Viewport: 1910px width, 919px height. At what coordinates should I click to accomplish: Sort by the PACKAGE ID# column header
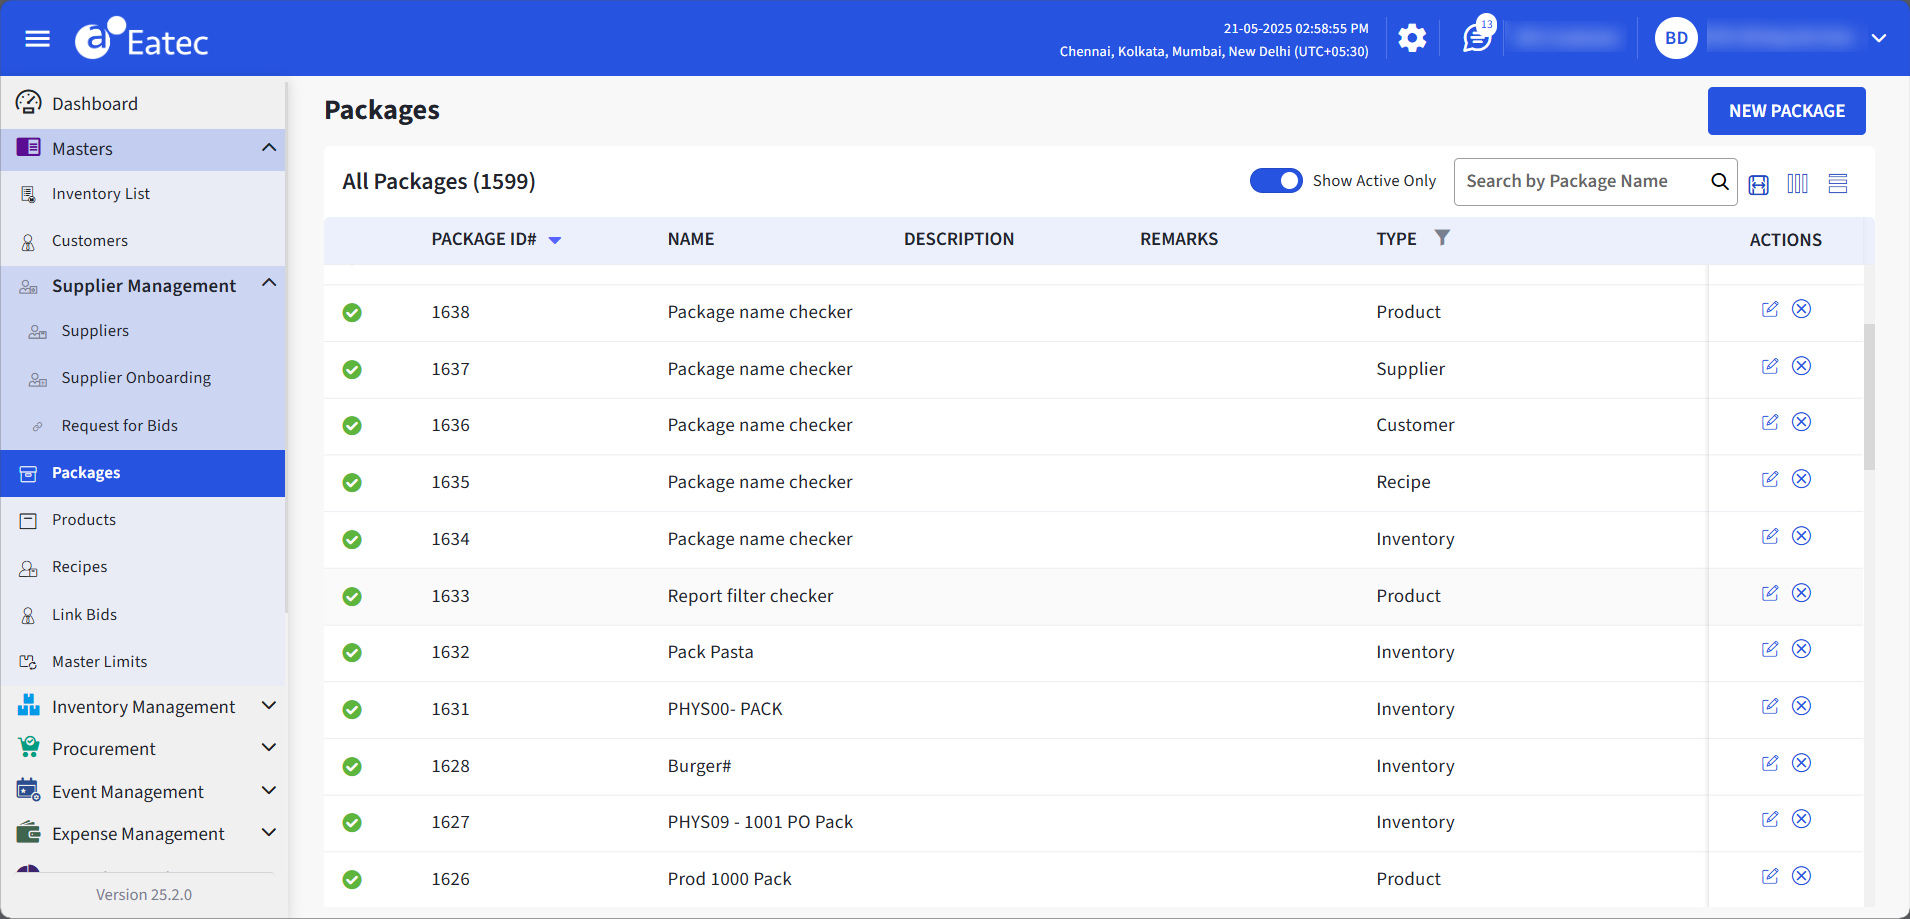pos(484,240)
